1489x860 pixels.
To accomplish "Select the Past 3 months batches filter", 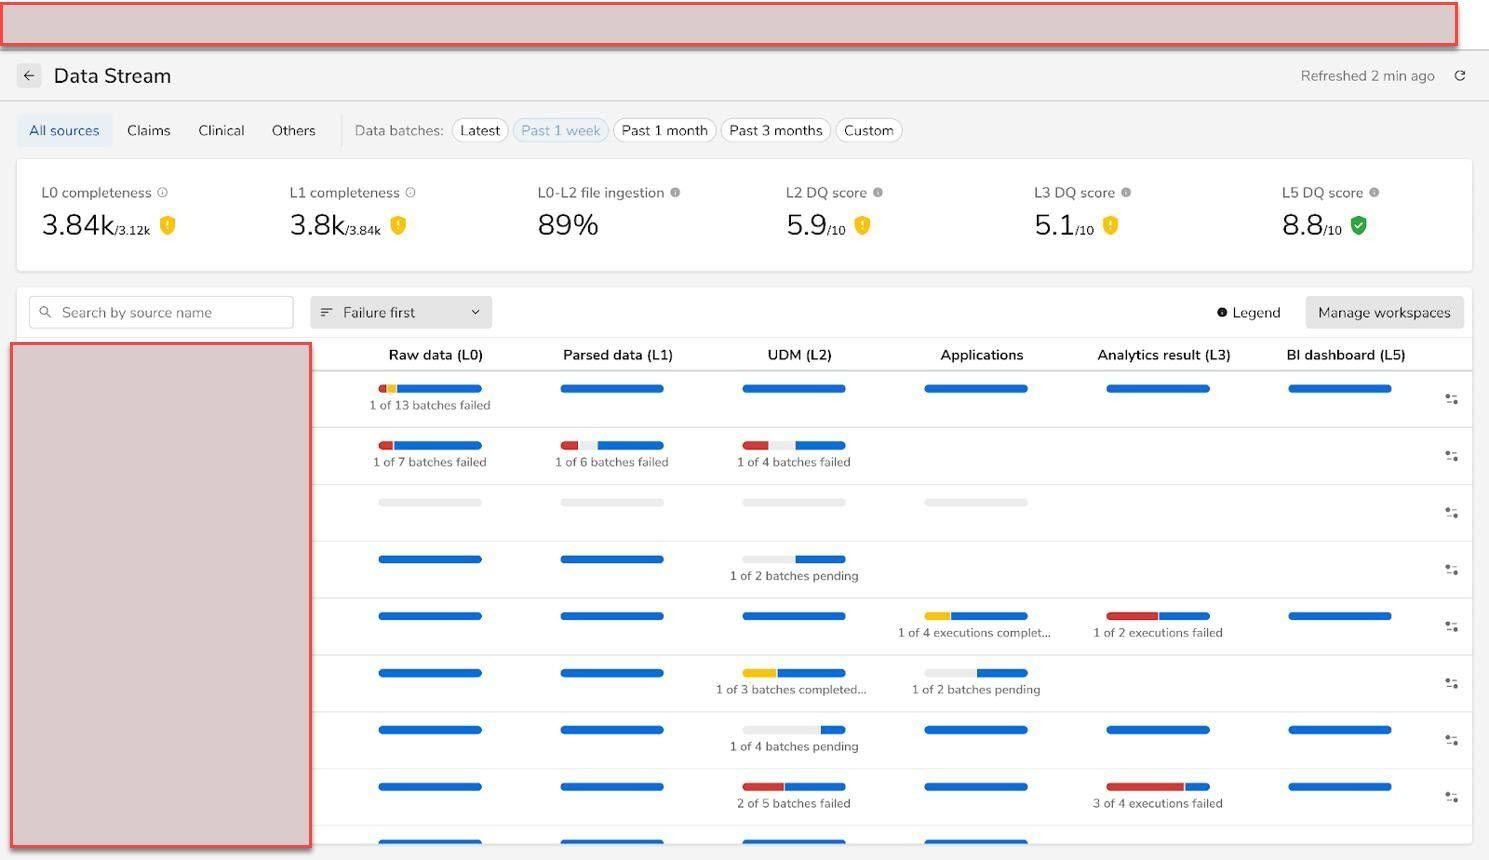I will tap(776, 131).
